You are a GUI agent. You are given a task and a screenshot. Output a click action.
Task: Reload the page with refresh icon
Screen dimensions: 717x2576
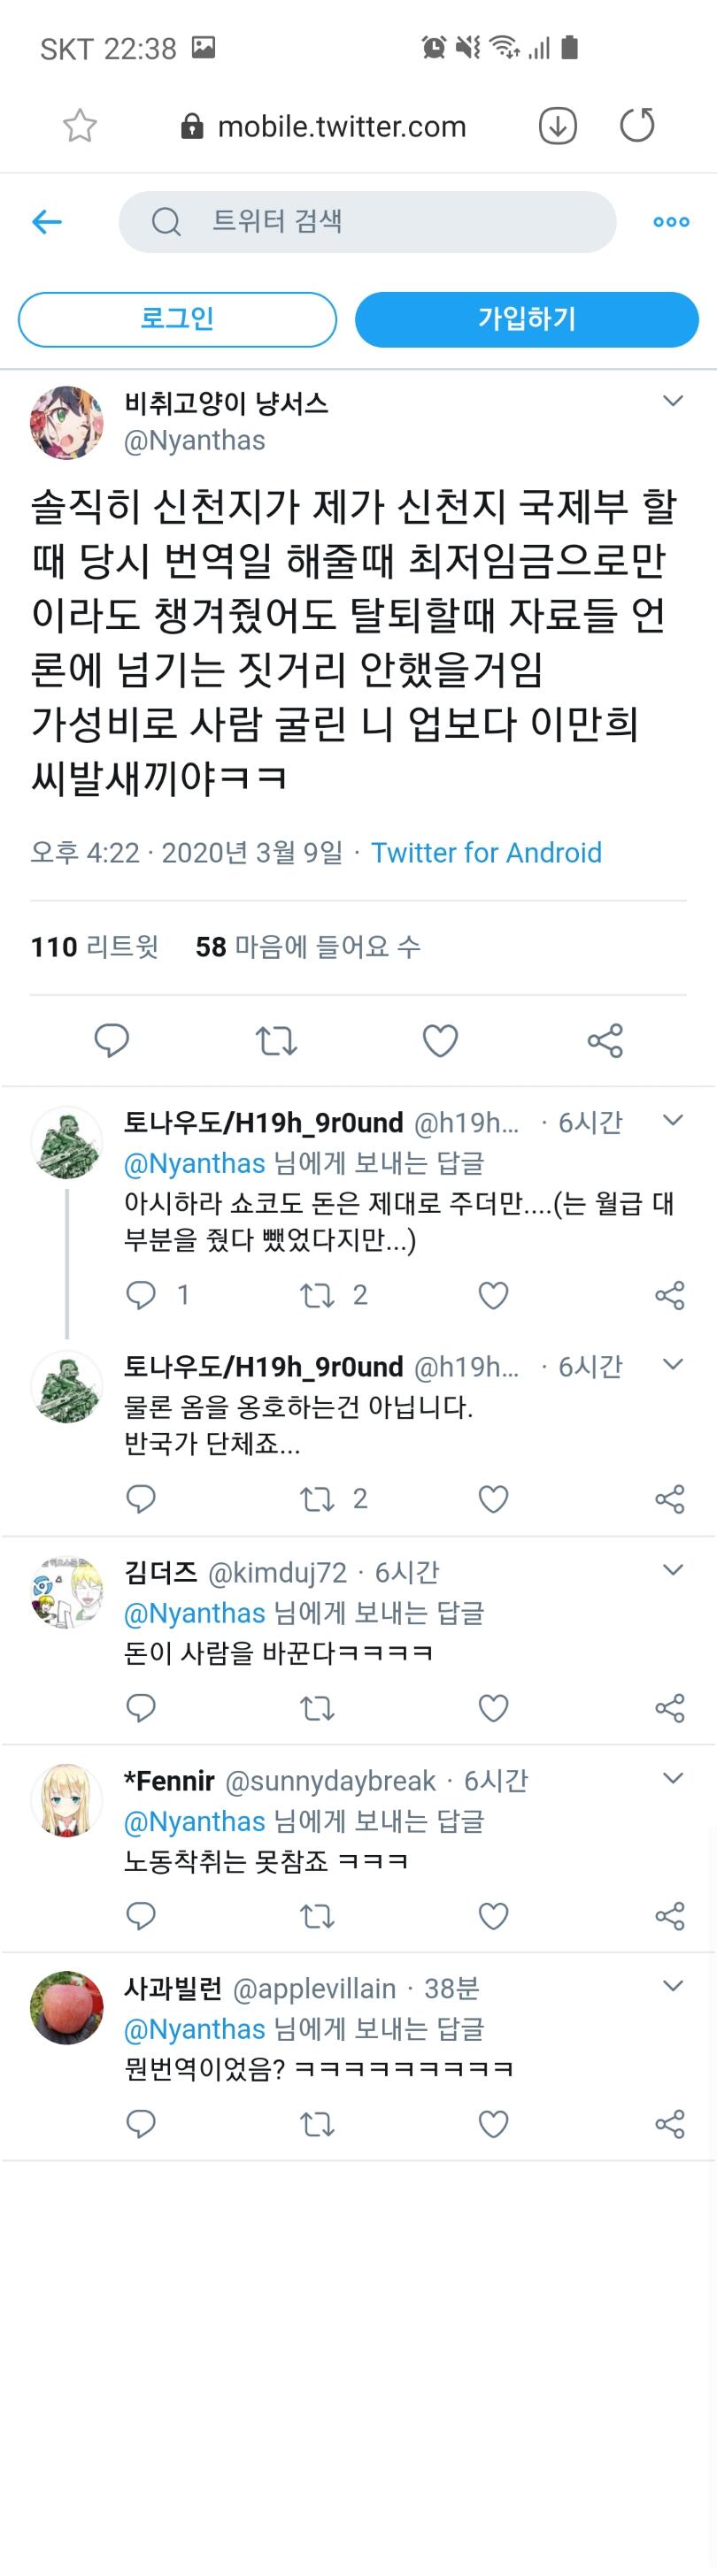(637, 125)
